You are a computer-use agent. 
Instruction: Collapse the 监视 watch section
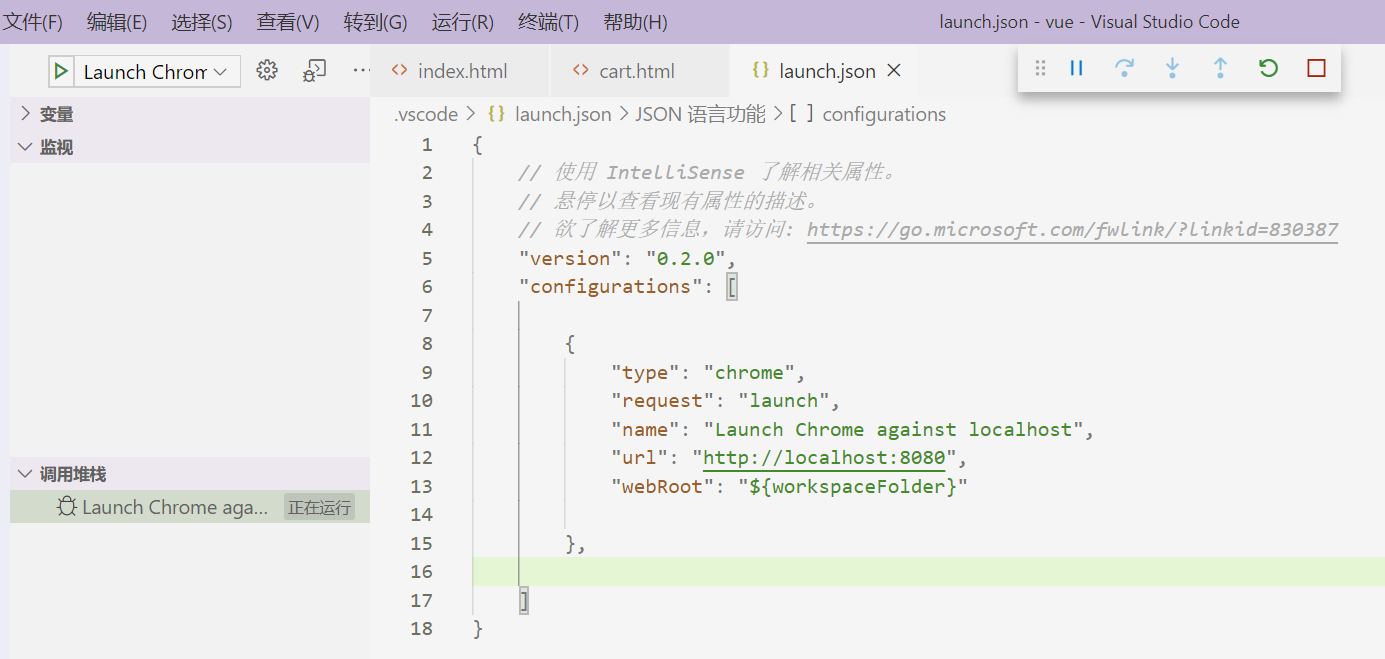(25, 147)
